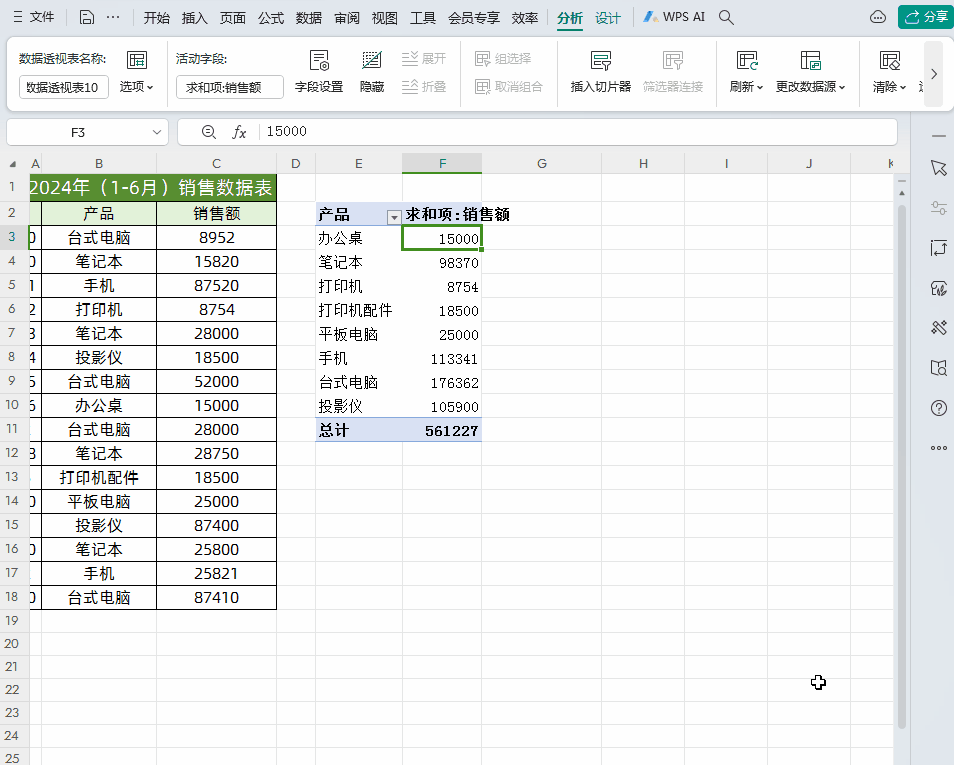Click the zoom formula bar icon

[x=209, y=131]
